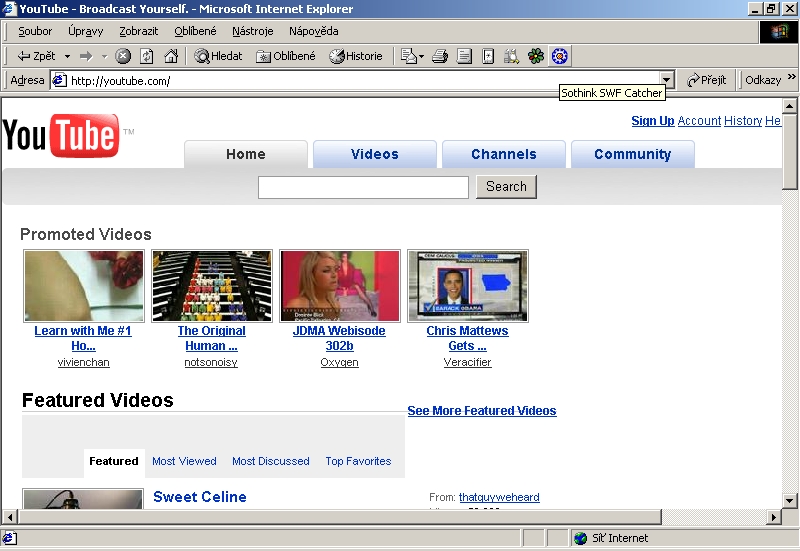Click the Veracifier user link
800x551 pixels.
pos(467,362)
